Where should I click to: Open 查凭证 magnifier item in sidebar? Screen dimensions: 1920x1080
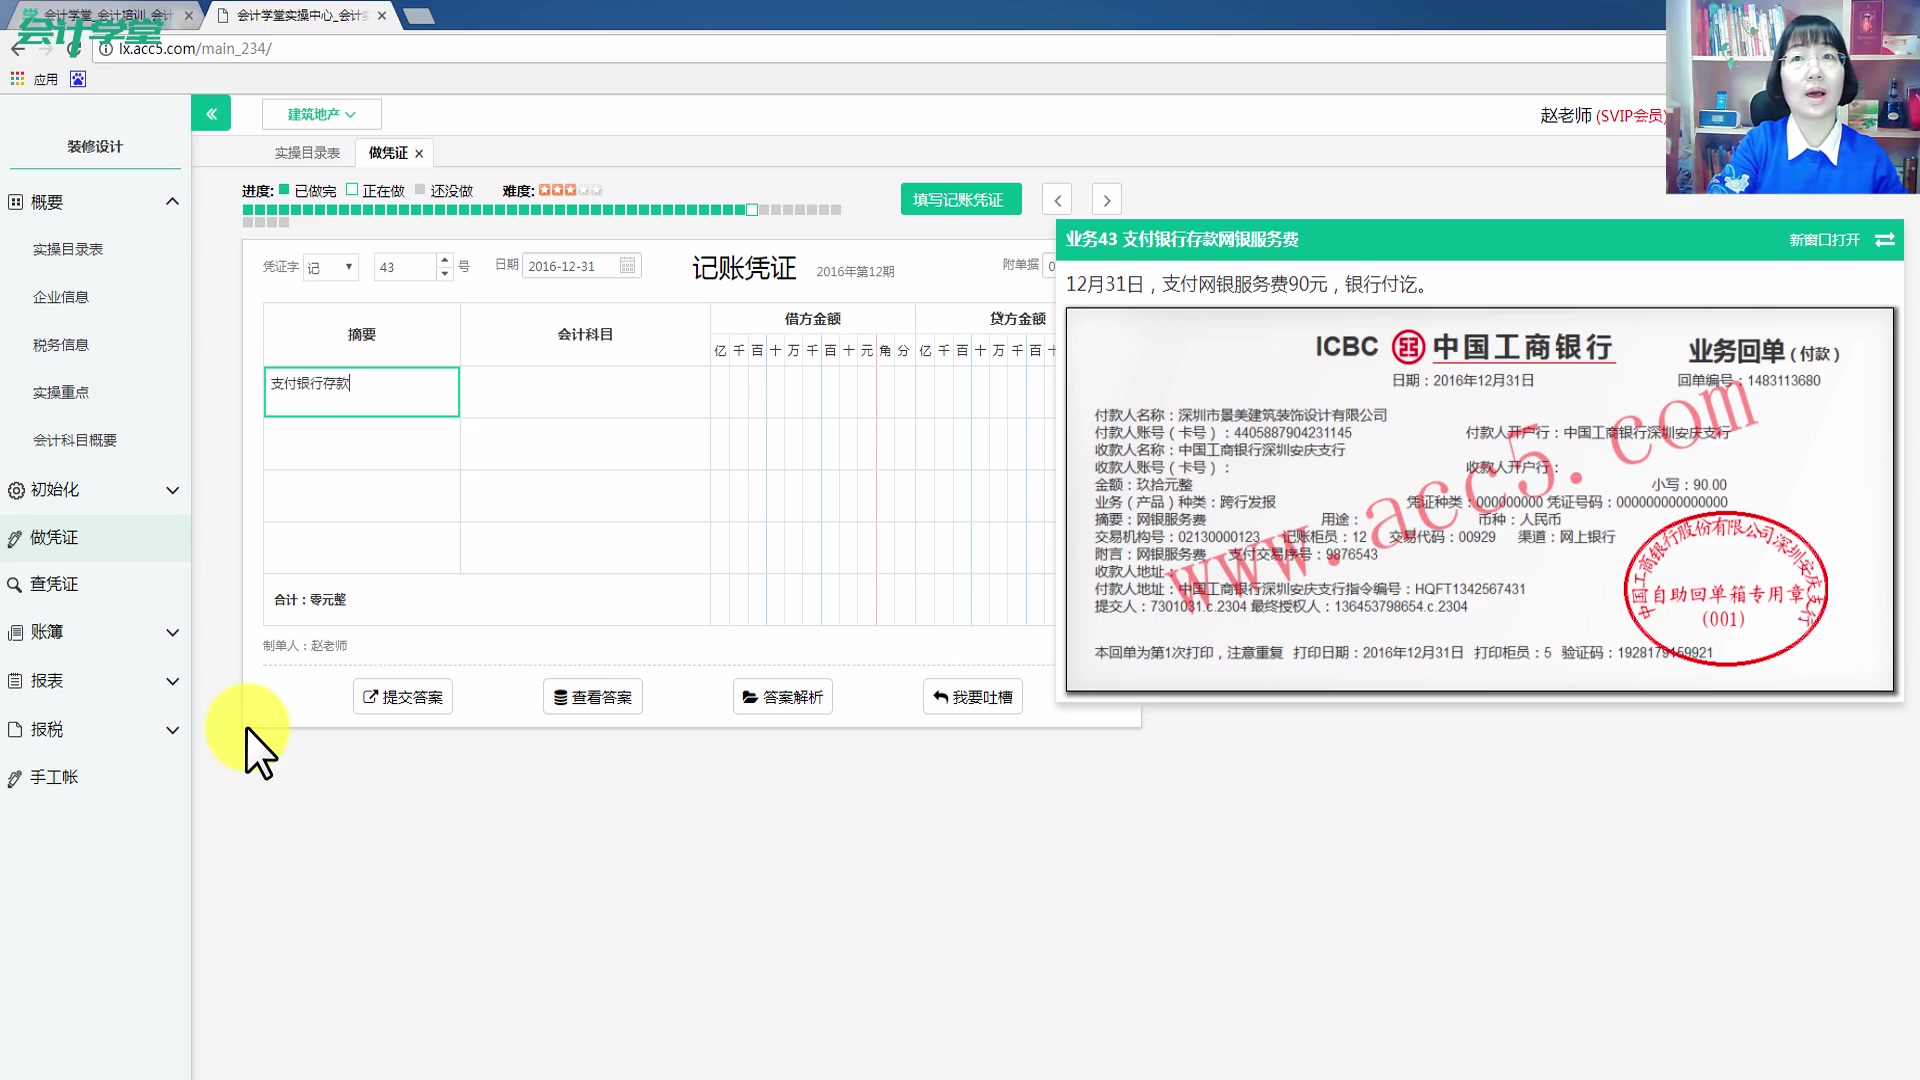[x=53, y=584]
